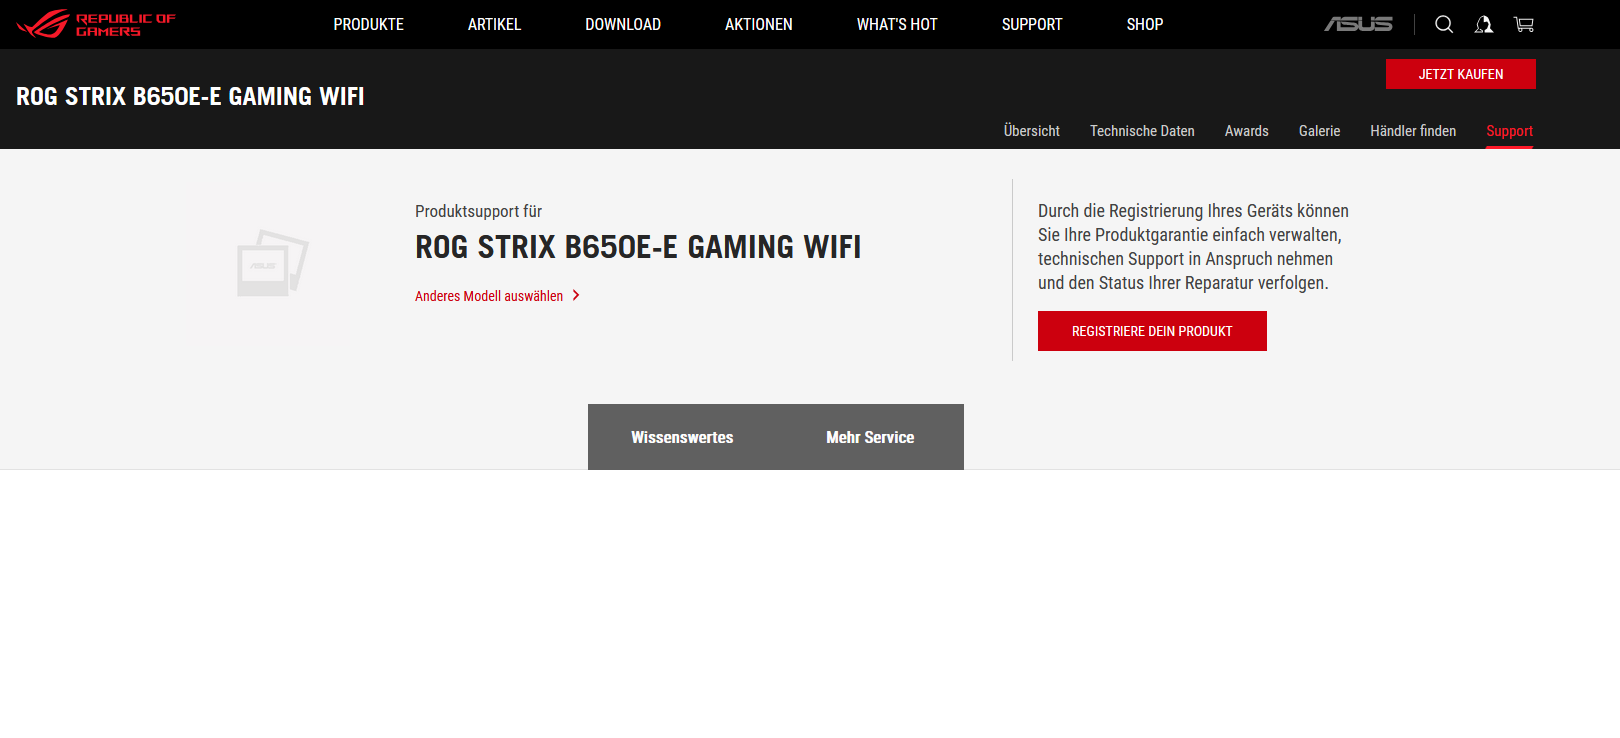The width and height of the screenshot is (1620, 738).
Task: Open the PRODUKTE menu
Action: (x=369, y=24)
